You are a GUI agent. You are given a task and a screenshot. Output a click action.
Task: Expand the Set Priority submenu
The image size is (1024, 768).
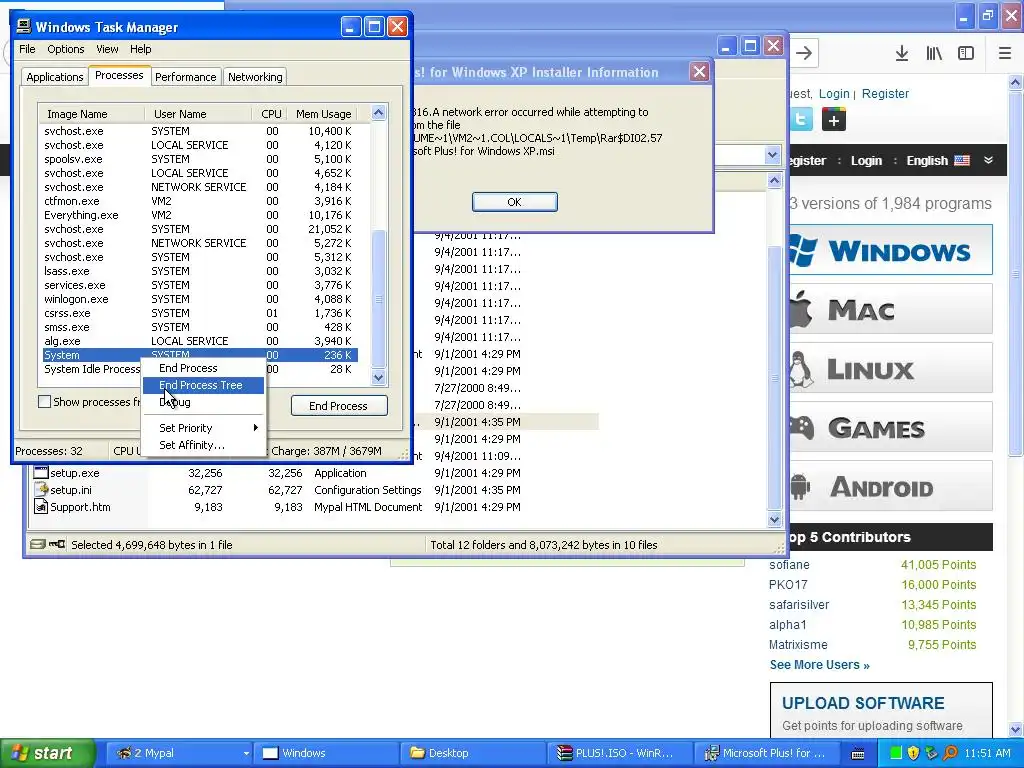[x=204, y=428]
